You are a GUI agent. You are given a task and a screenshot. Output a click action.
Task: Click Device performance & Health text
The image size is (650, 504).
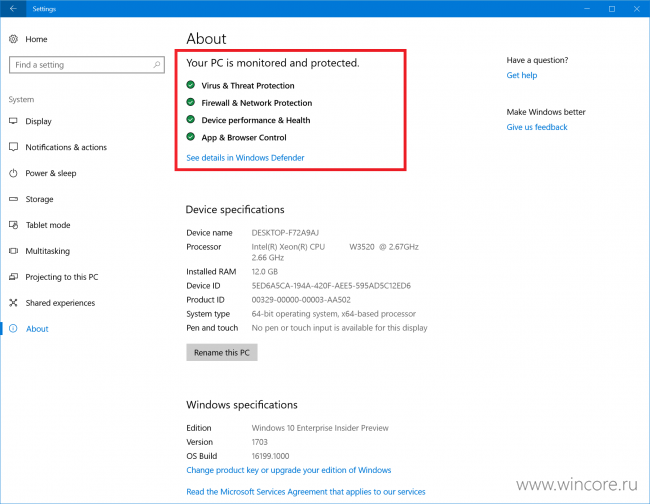(256, 120)
